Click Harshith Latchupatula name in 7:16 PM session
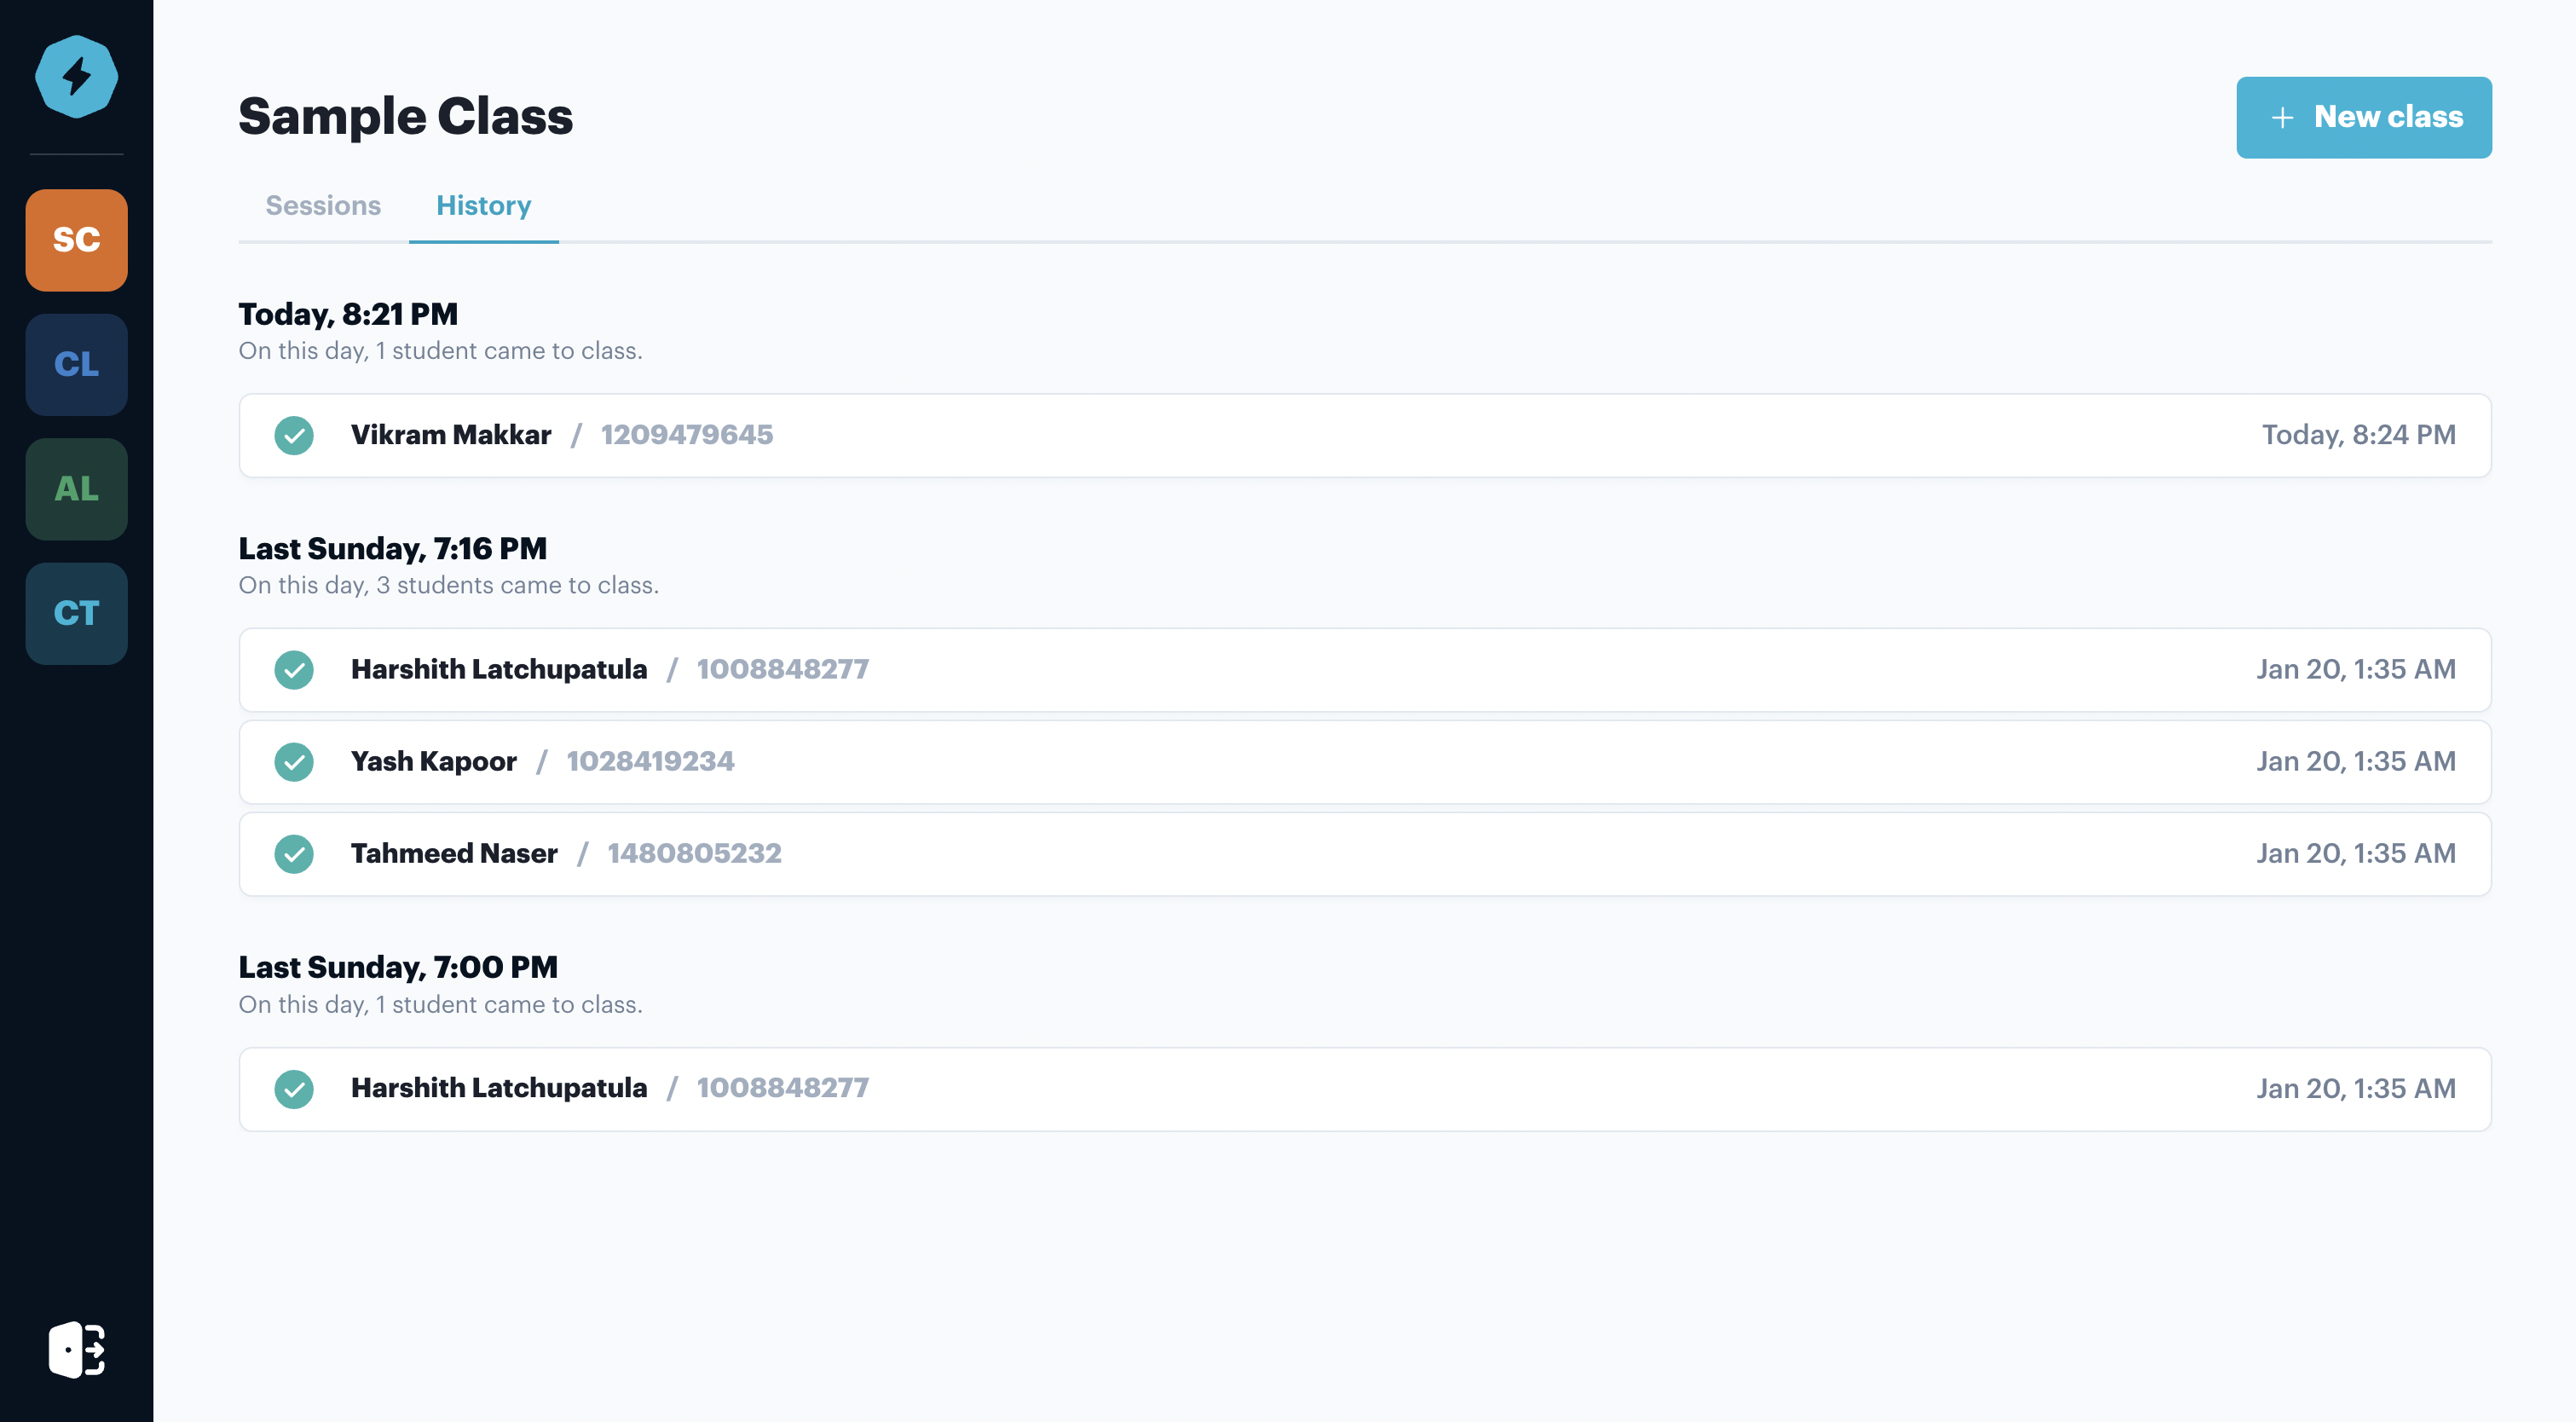 [x=499, y=669]
